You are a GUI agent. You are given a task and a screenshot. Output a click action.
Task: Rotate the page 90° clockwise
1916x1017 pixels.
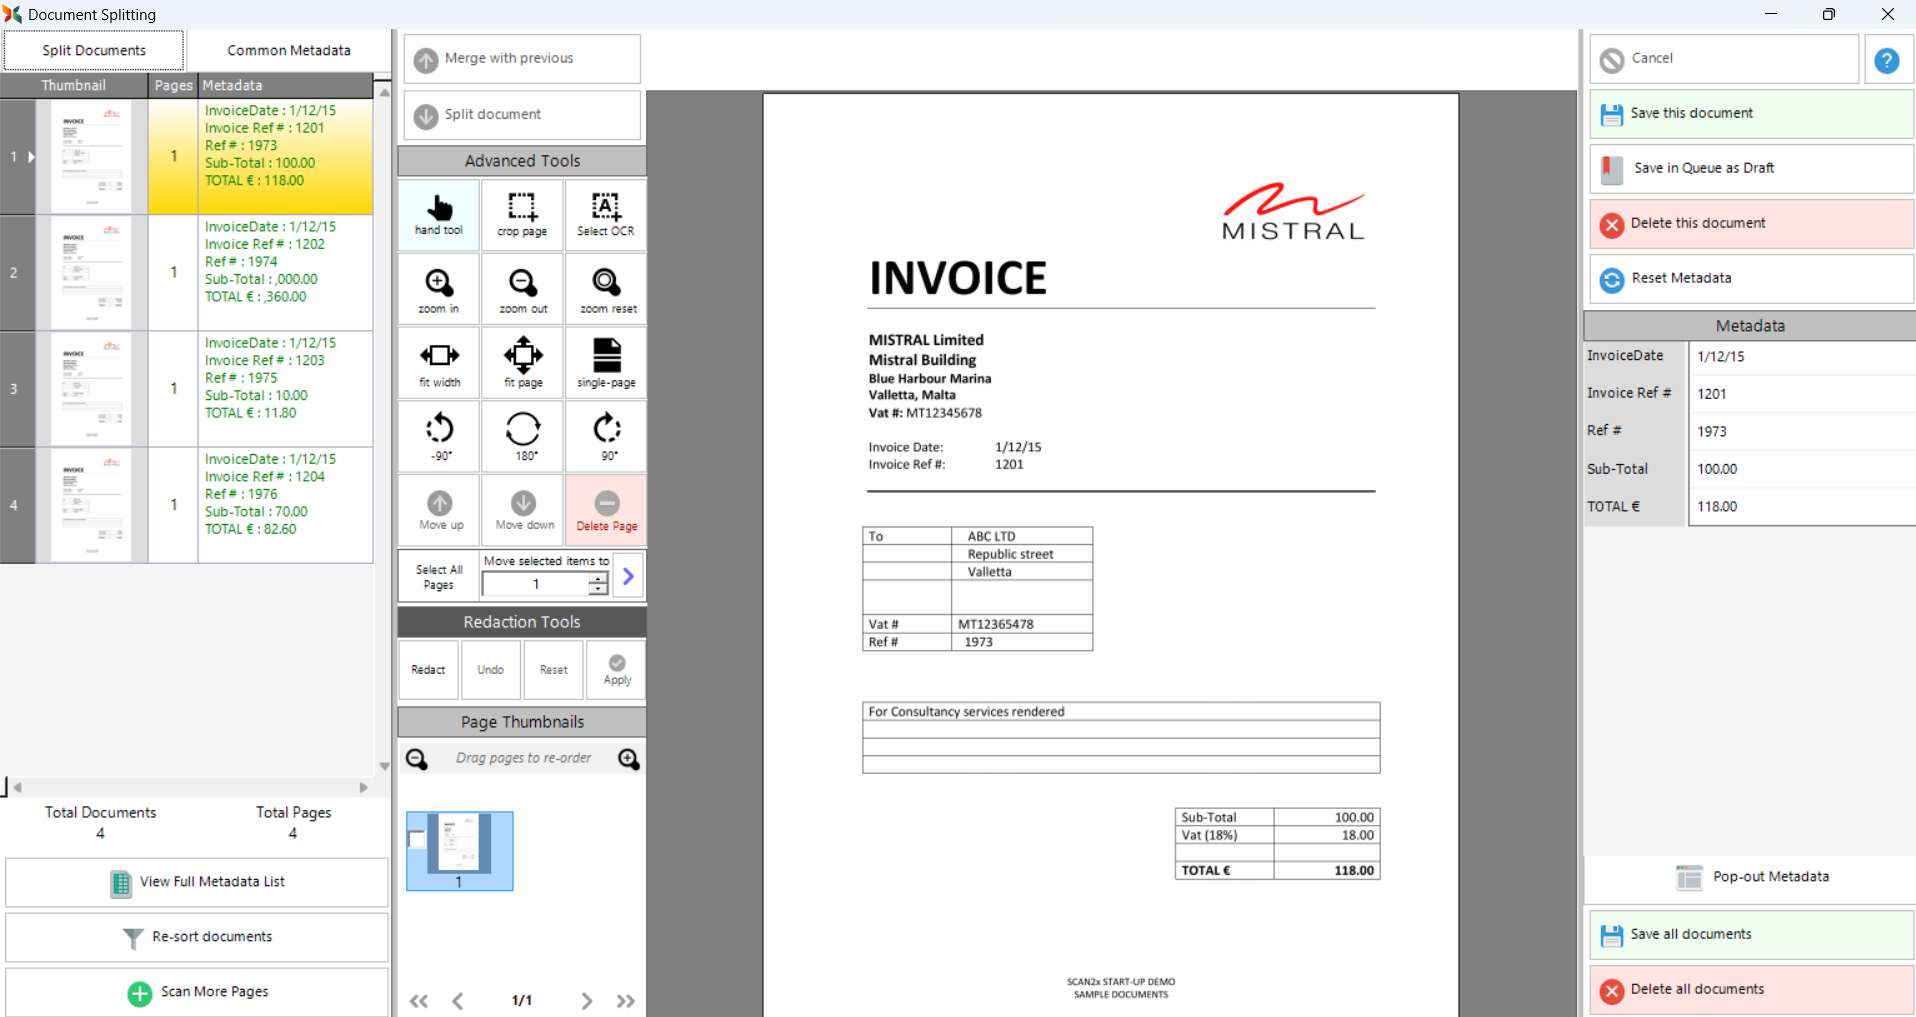pos(607,436)
